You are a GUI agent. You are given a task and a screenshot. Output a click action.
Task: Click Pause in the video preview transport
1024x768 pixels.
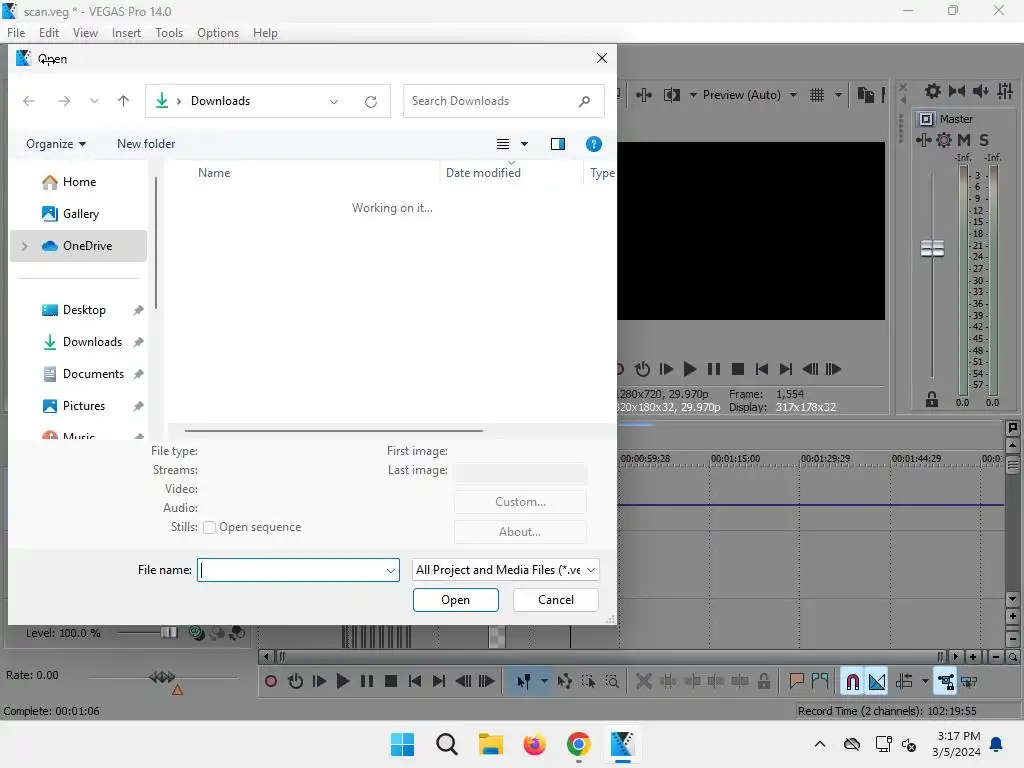tap(714, 369)
